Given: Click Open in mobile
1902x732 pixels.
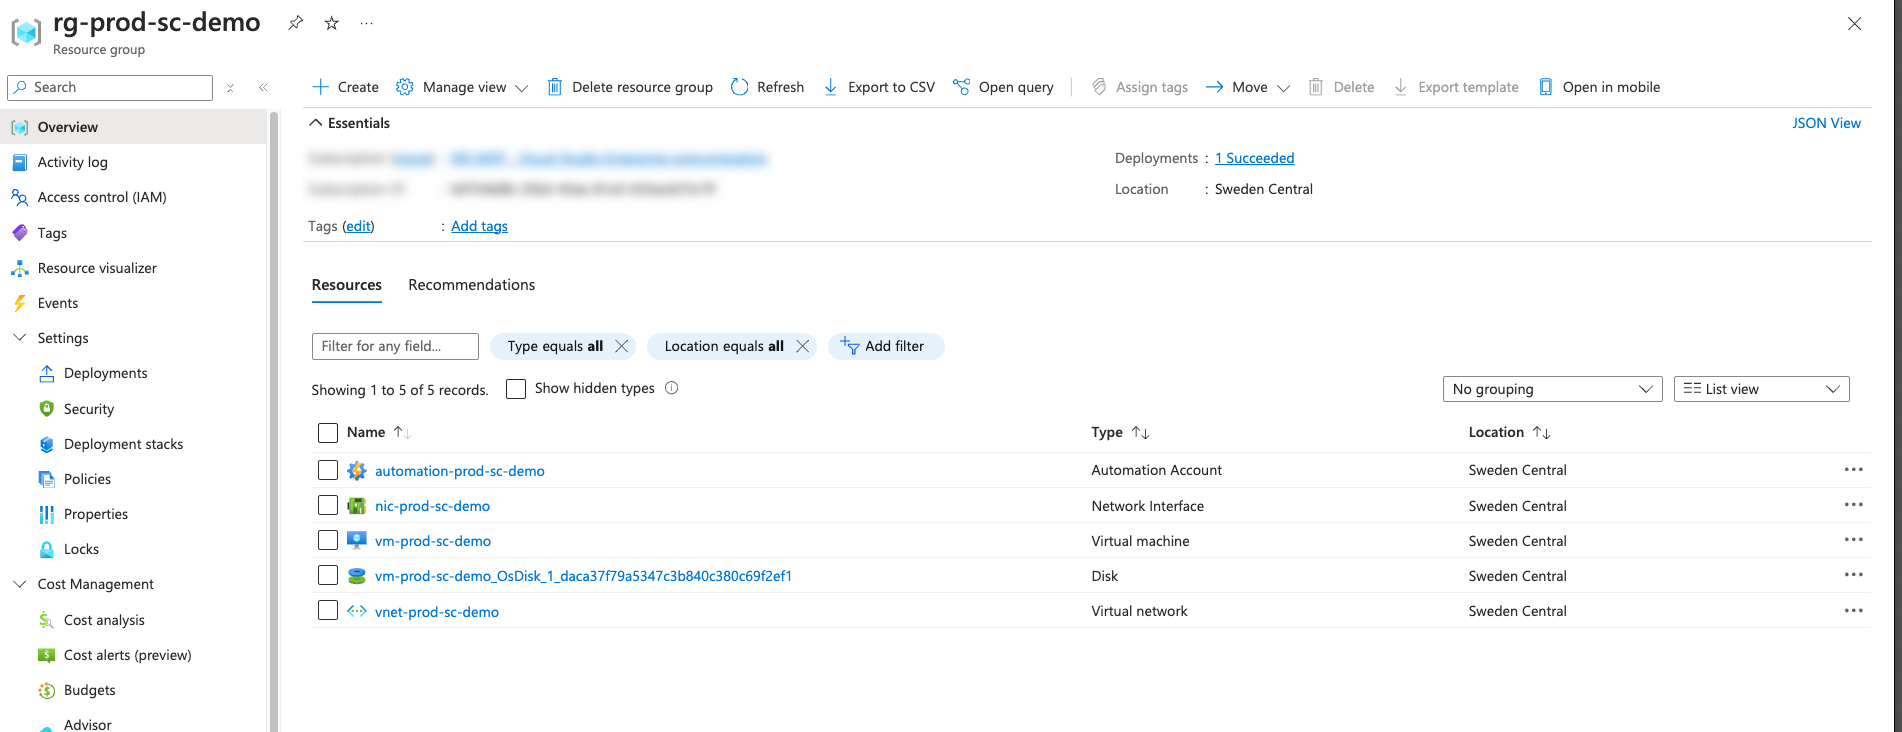Looking at the screenshot, I should point(1599,87).
